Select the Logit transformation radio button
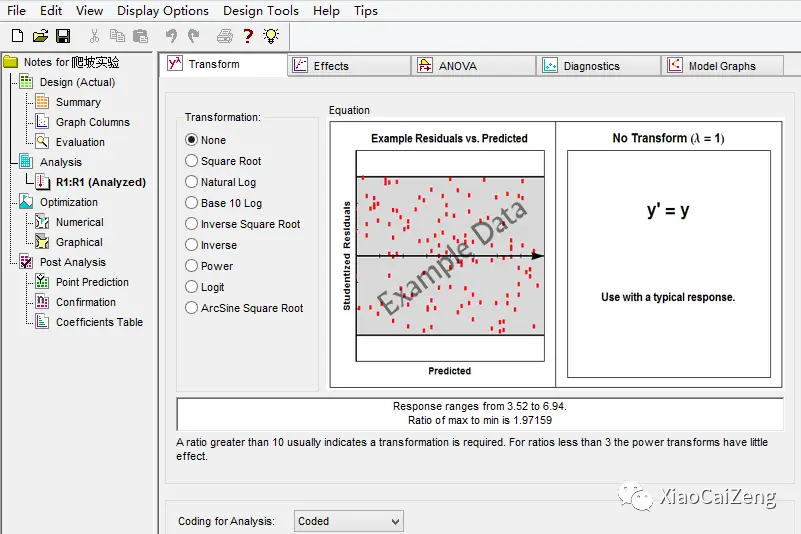 (192, 286)
